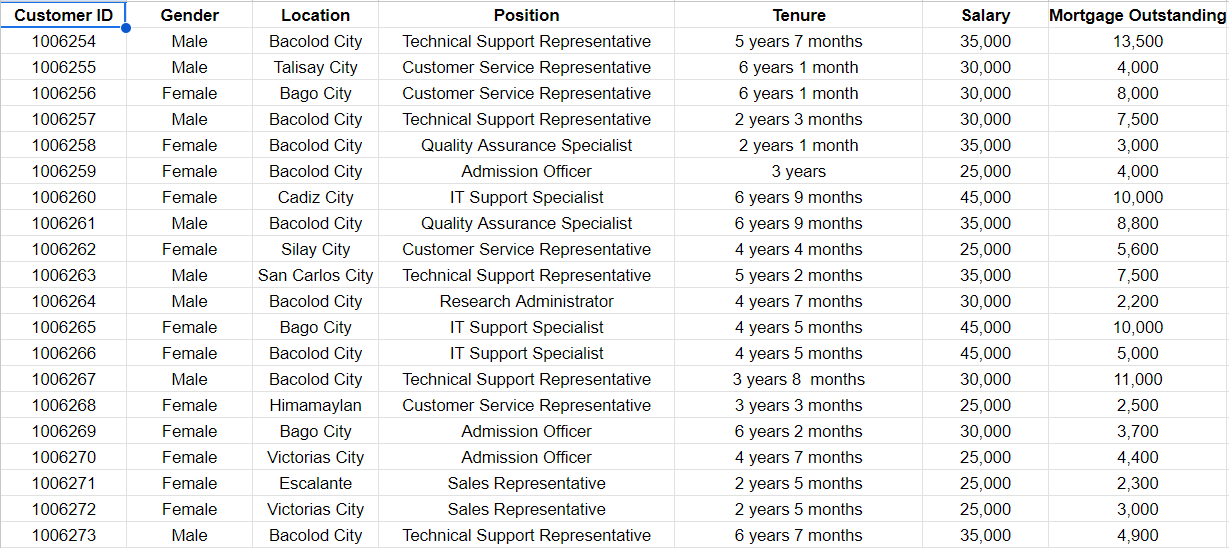The height and width of the screenshot is (548, 1229).
Task: Select the 13,500 mortgage cell
Action: pyautogui.click(x=1137, y=41)
